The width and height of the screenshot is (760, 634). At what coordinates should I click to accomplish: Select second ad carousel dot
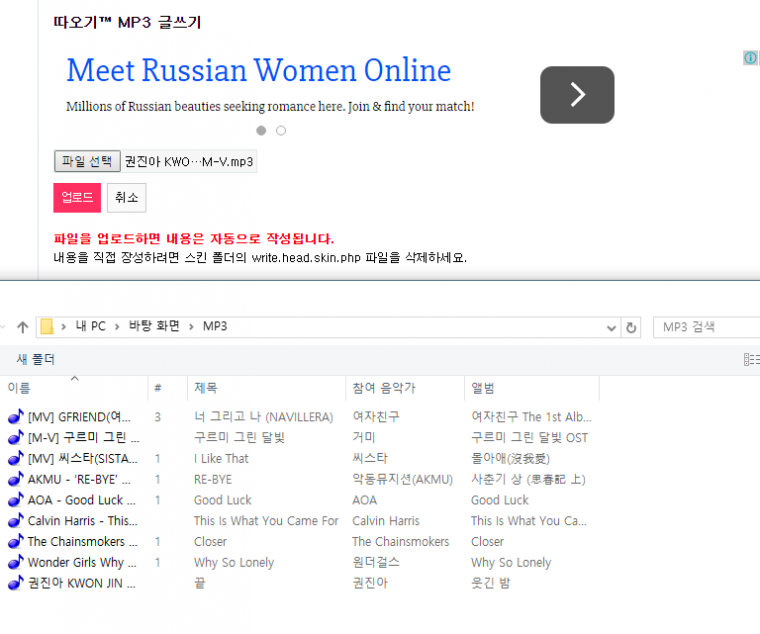coord(281,130)
